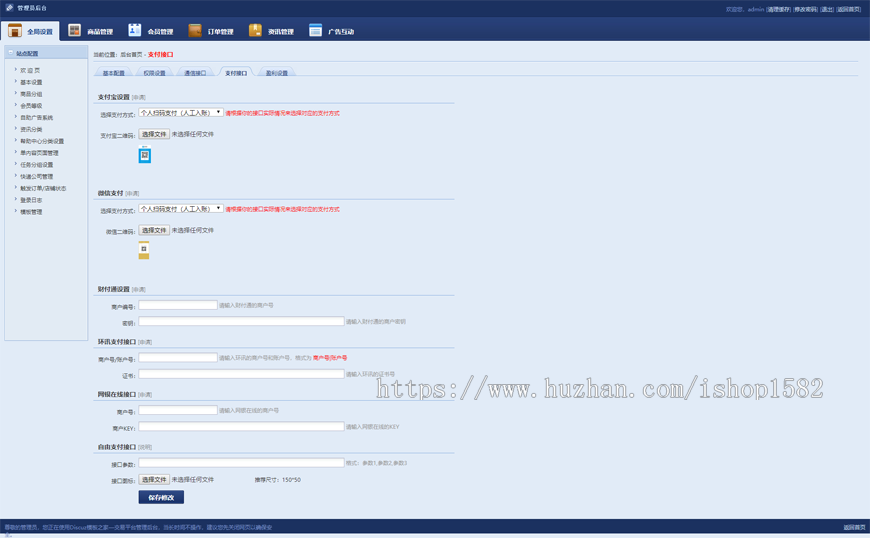Focus the 网银在线 商户号 input field
This screenshot has width=870, height=538.
pos(178,410)
